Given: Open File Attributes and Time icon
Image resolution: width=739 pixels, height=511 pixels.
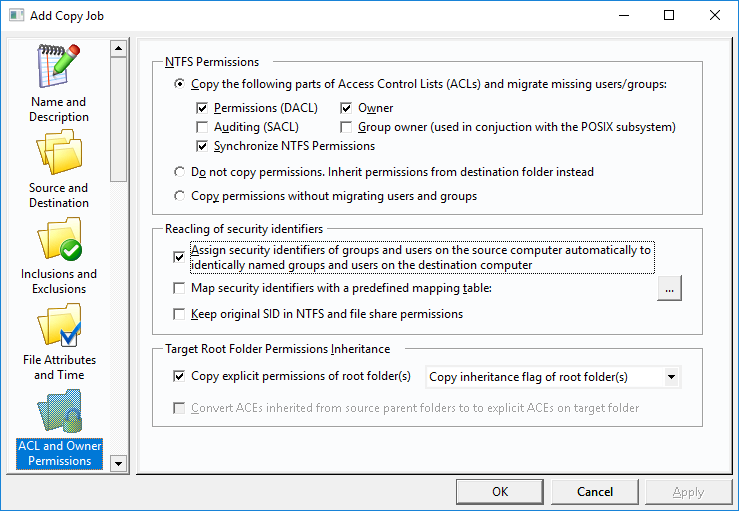Looking at the screenshot, I should click(59, 325).
